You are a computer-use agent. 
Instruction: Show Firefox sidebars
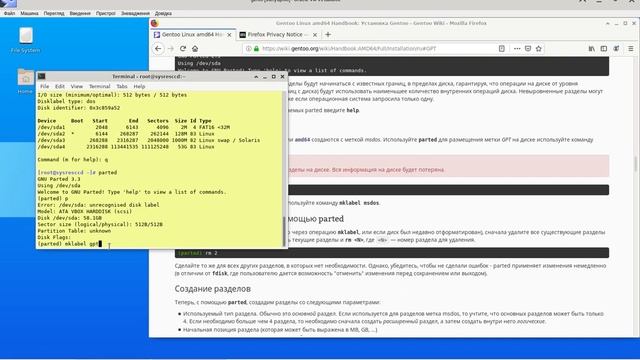(604, 49)
